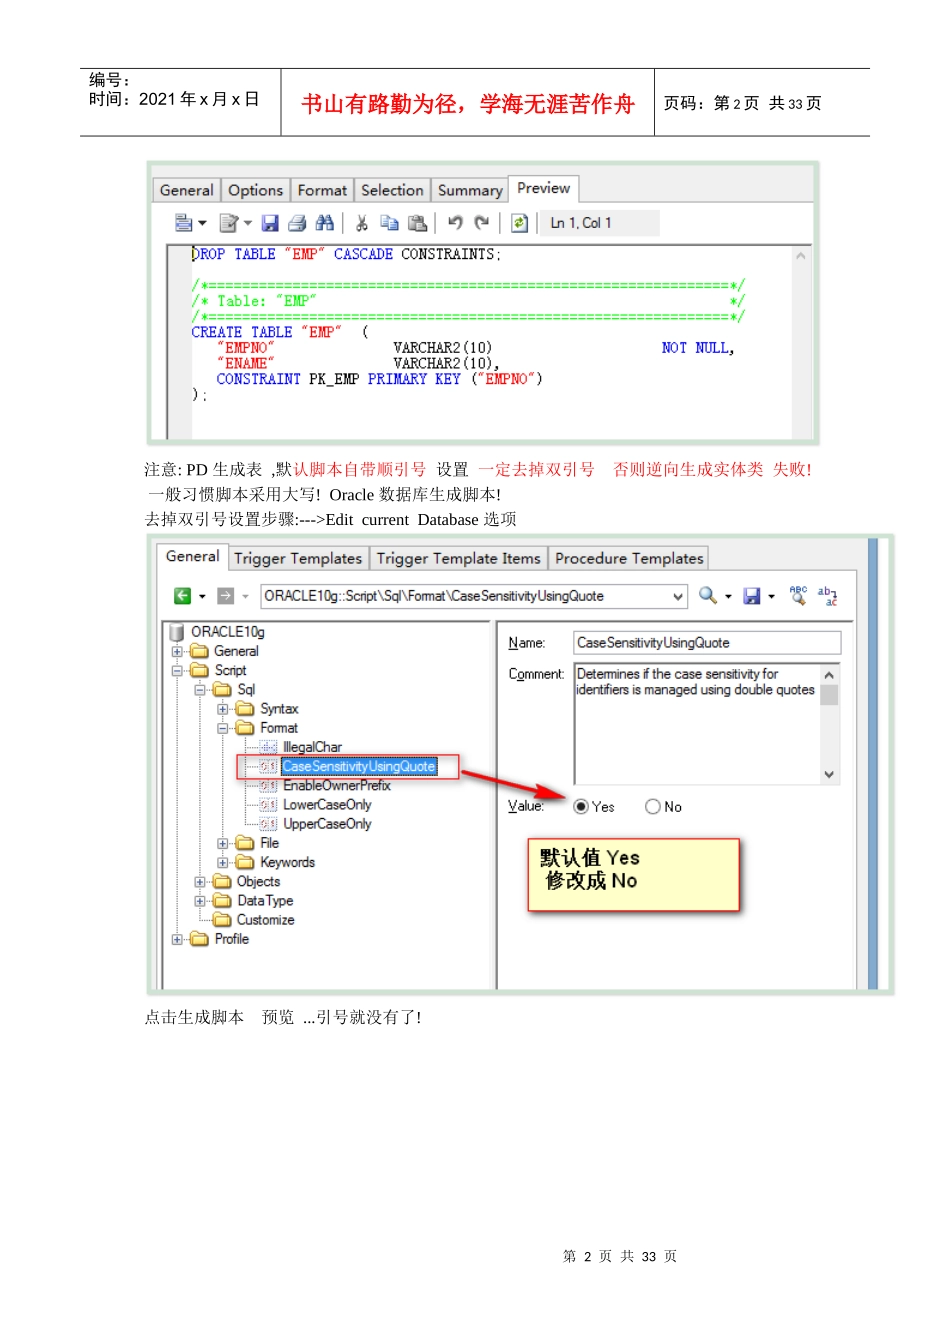Open the dropdown next to DBMS save icon
The width and height of the screenshot is (950, 1344).
tap(771, 597)
